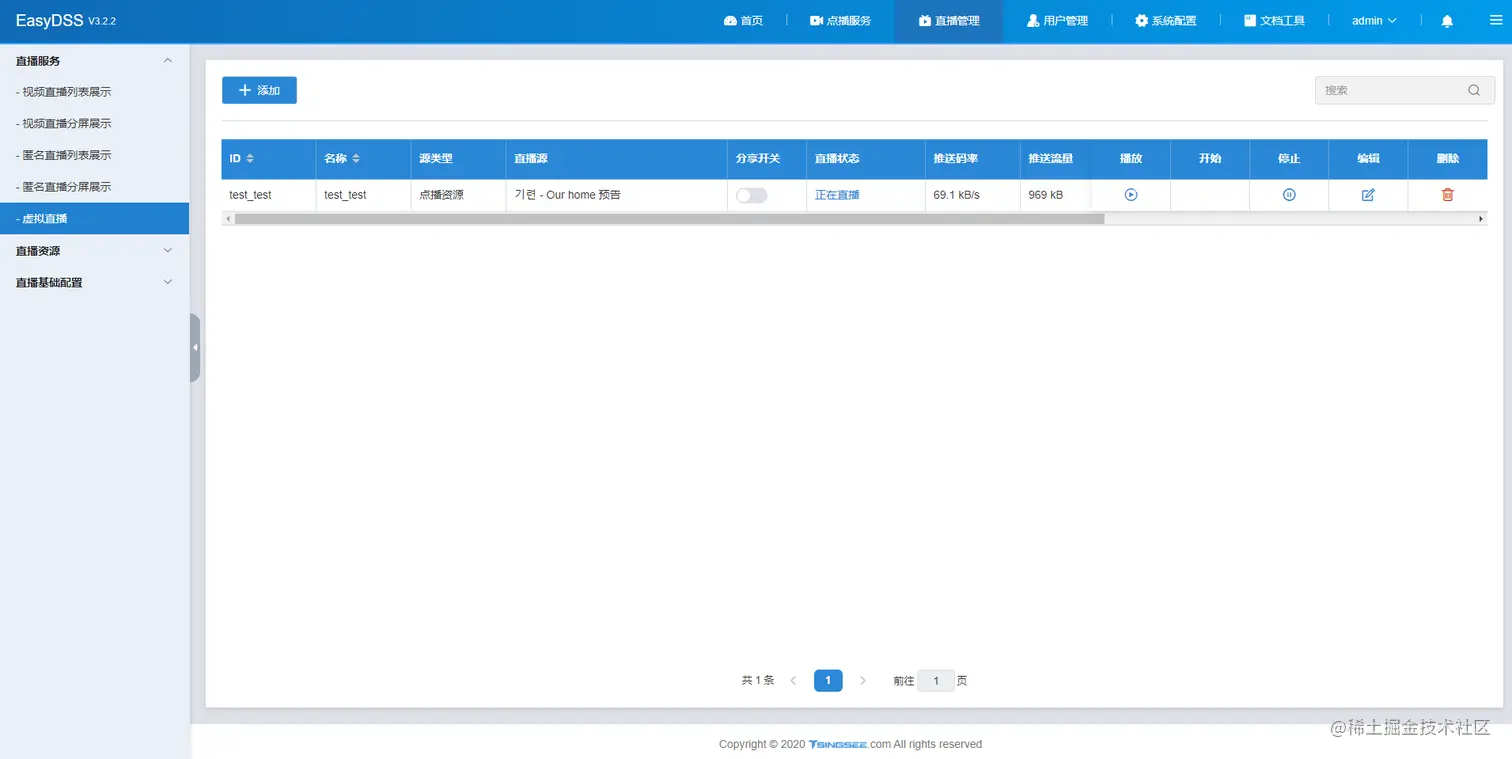Open the admin user dropdown

(1374, 21)
